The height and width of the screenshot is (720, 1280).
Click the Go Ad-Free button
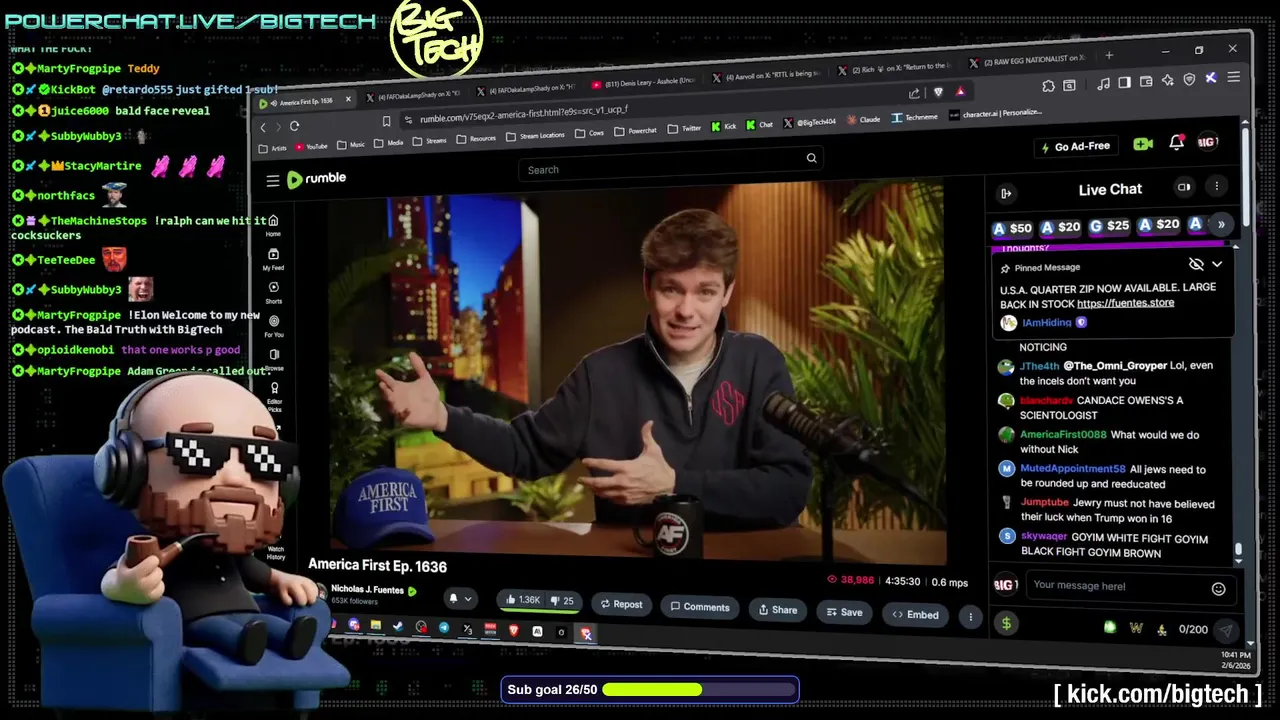(x=1074, y=146)
